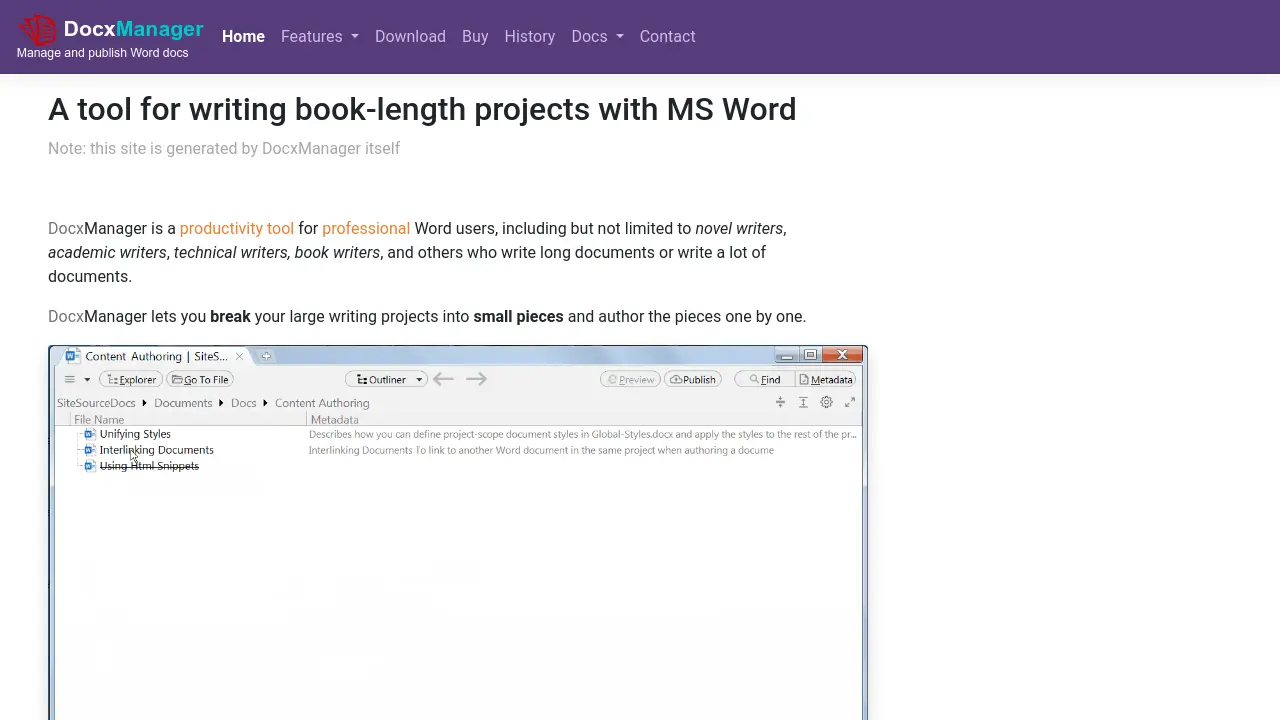Open the Buy page
Screen dimensions: 1280x720
[x=475, y=36]
